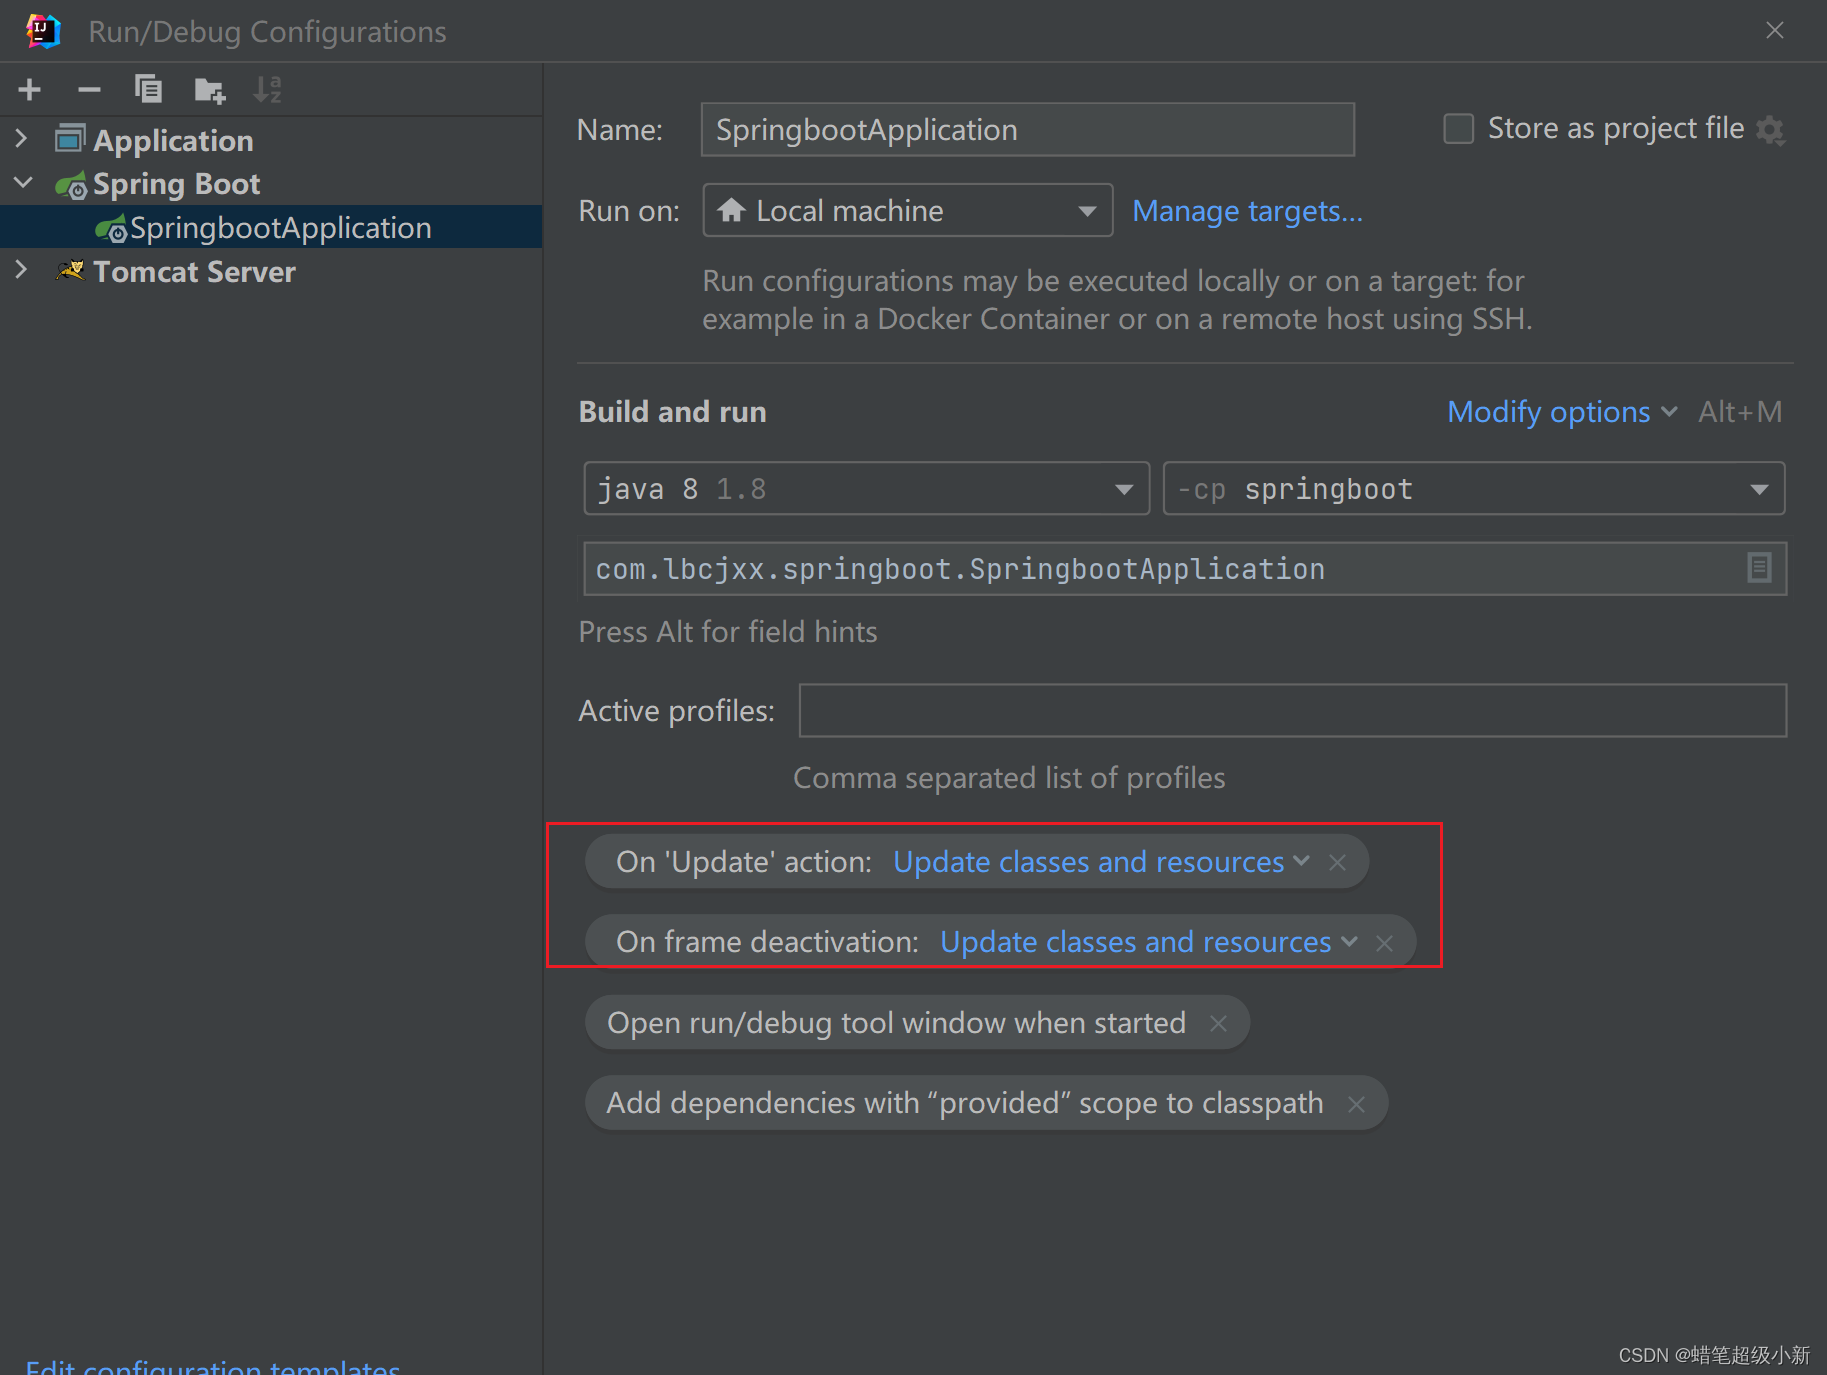Sort configurations alphabetically
This screenshot has height=1375, width=1827.
click(x=268, y=90)
